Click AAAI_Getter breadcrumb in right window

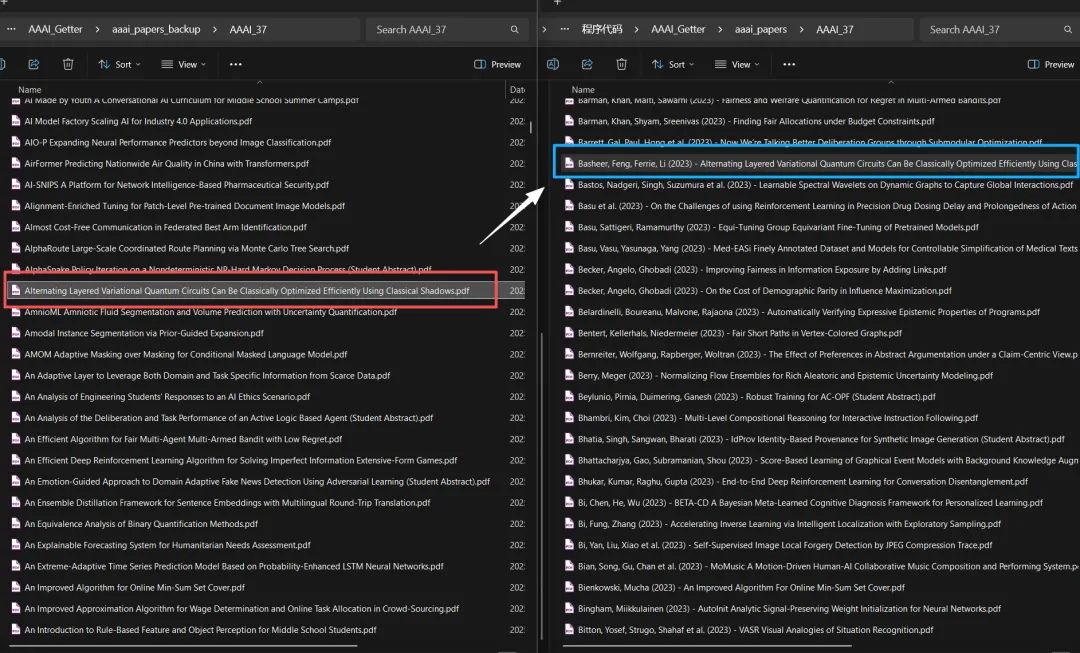[x=678, y=30]
